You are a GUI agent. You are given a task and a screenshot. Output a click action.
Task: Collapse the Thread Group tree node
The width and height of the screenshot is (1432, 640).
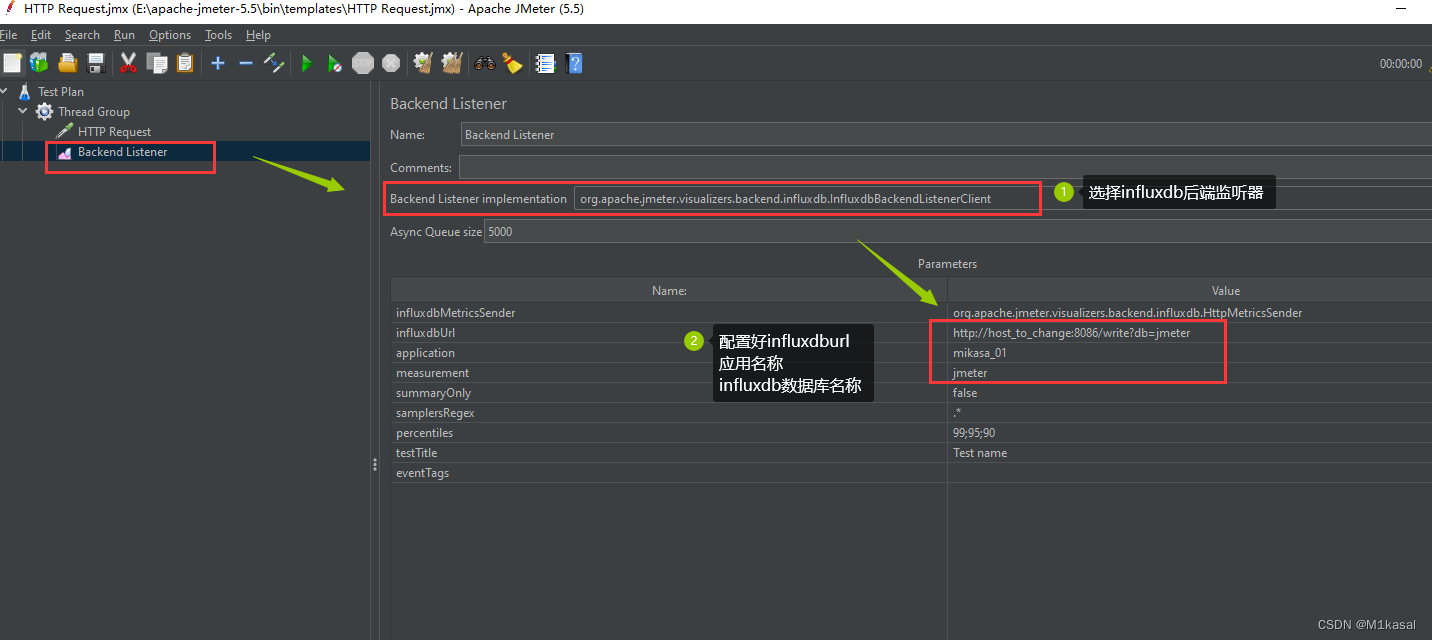tap(23, 111)
